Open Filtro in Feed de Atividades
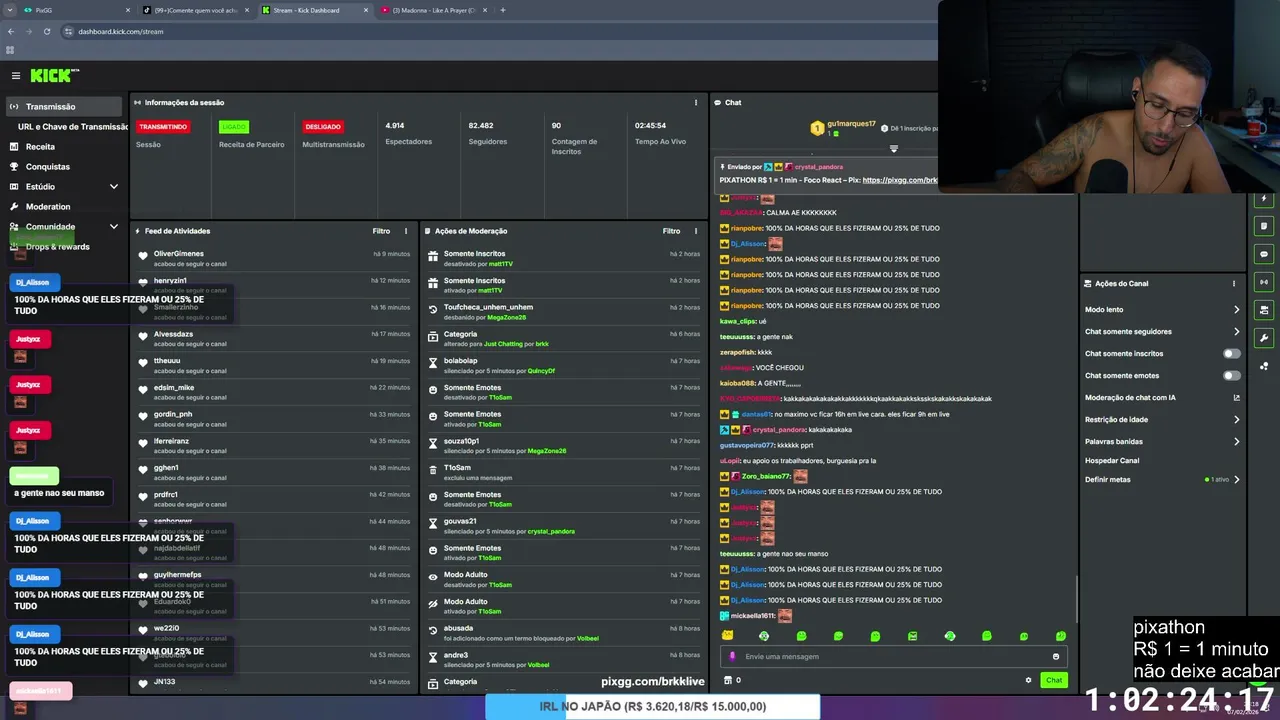Screen dimensions: 1280x720 [381, 231]
